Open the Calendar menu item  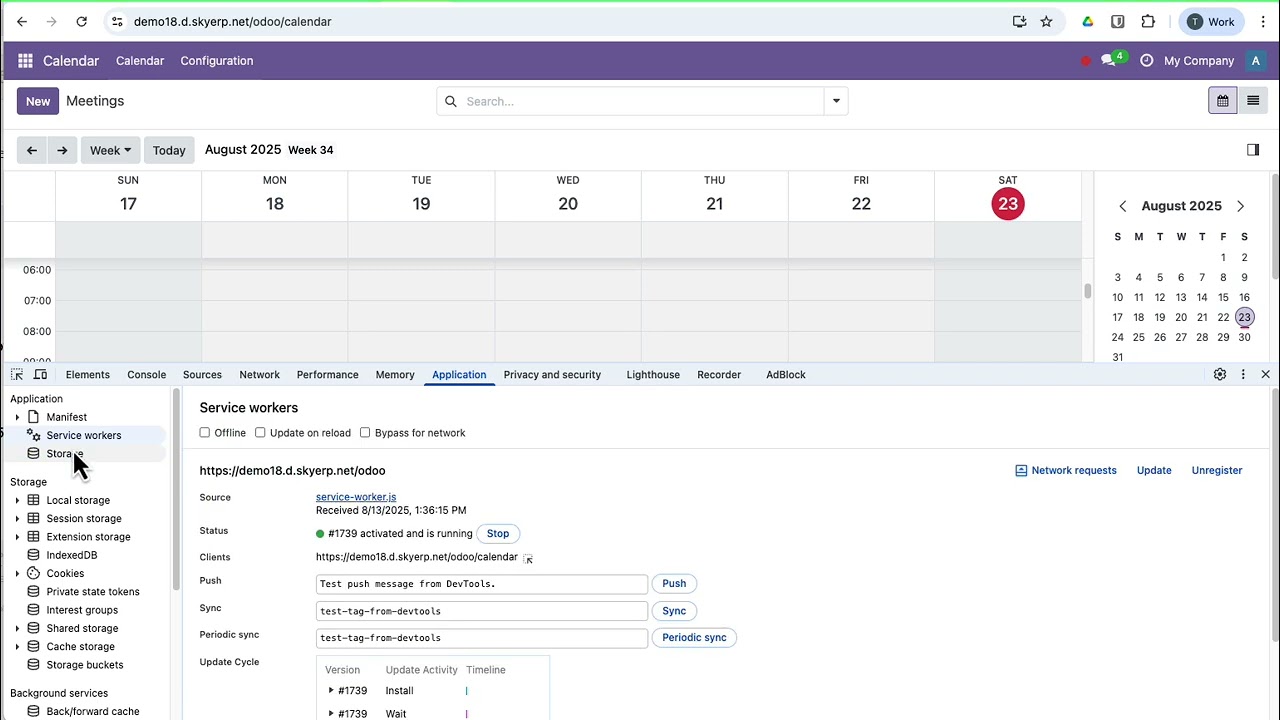140,61
